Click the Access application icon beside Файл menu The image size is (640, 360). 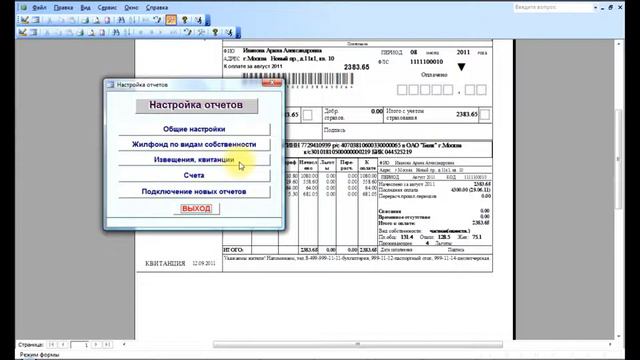23,7
